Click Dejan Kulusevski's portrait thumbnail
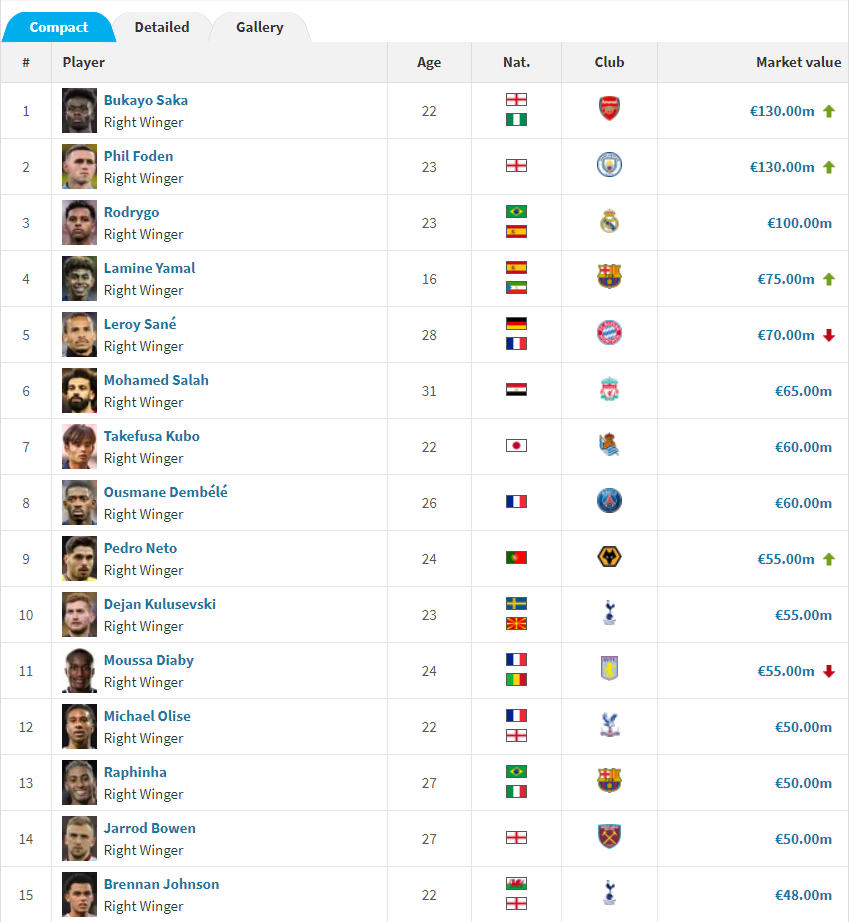The height and width of the screenshot is (922, 849). pos(80,614)
